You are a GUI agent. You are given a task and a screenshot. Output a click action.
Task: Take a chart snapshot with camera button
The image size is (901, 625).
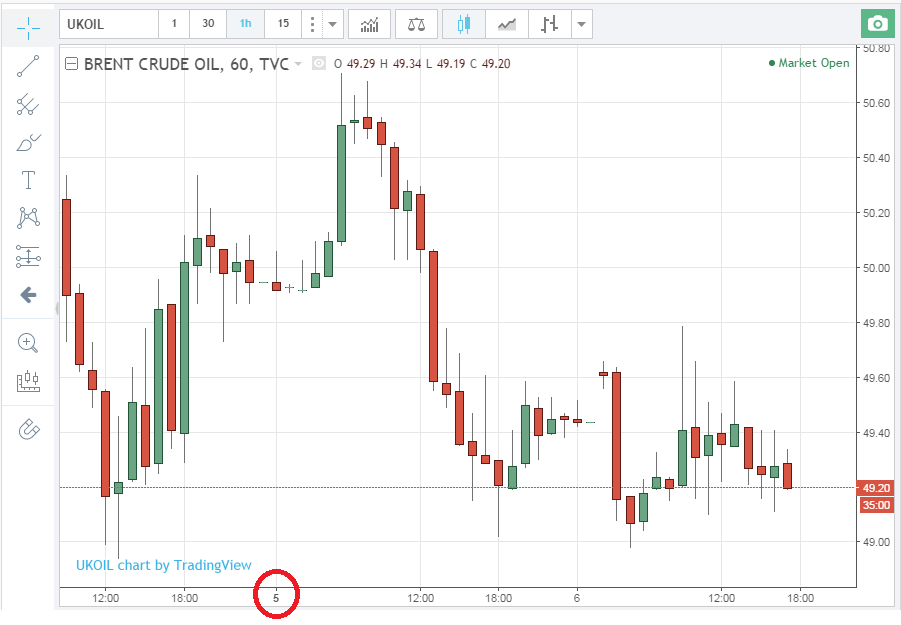877,24
